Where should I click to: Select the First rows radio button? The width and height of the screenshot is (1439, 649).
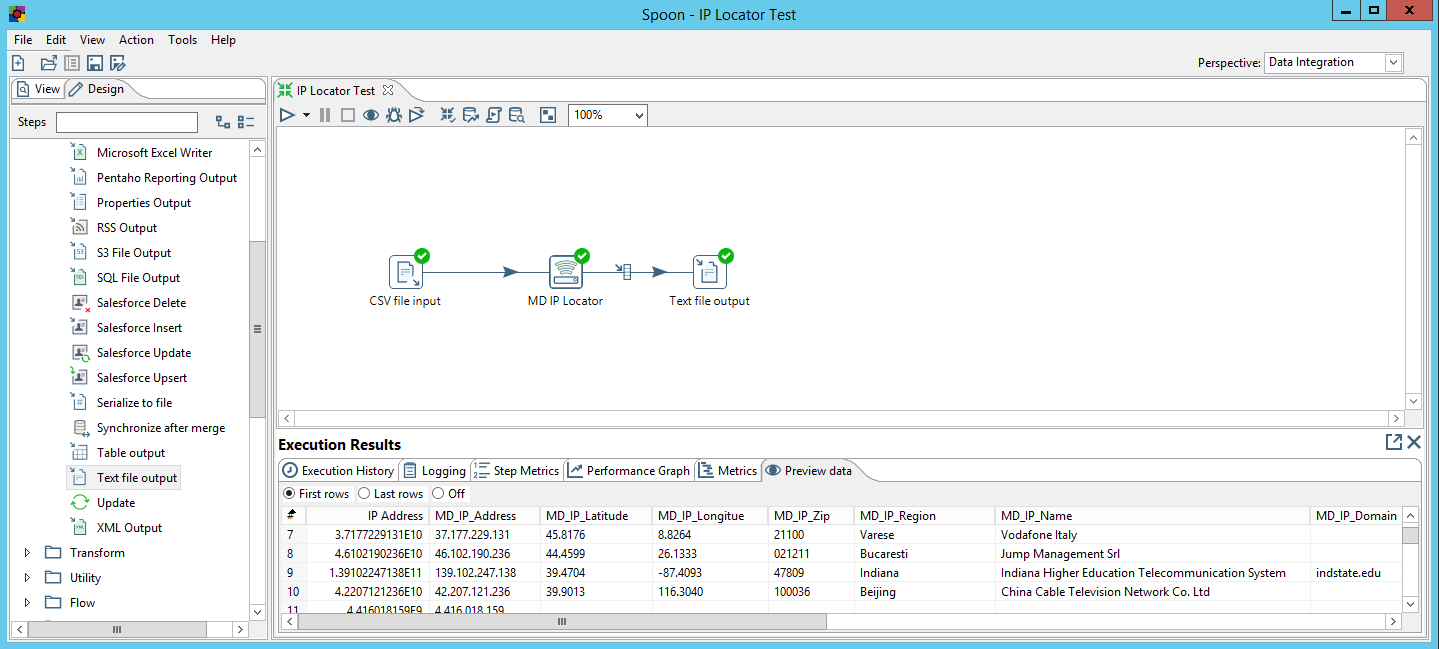(290, 494)
